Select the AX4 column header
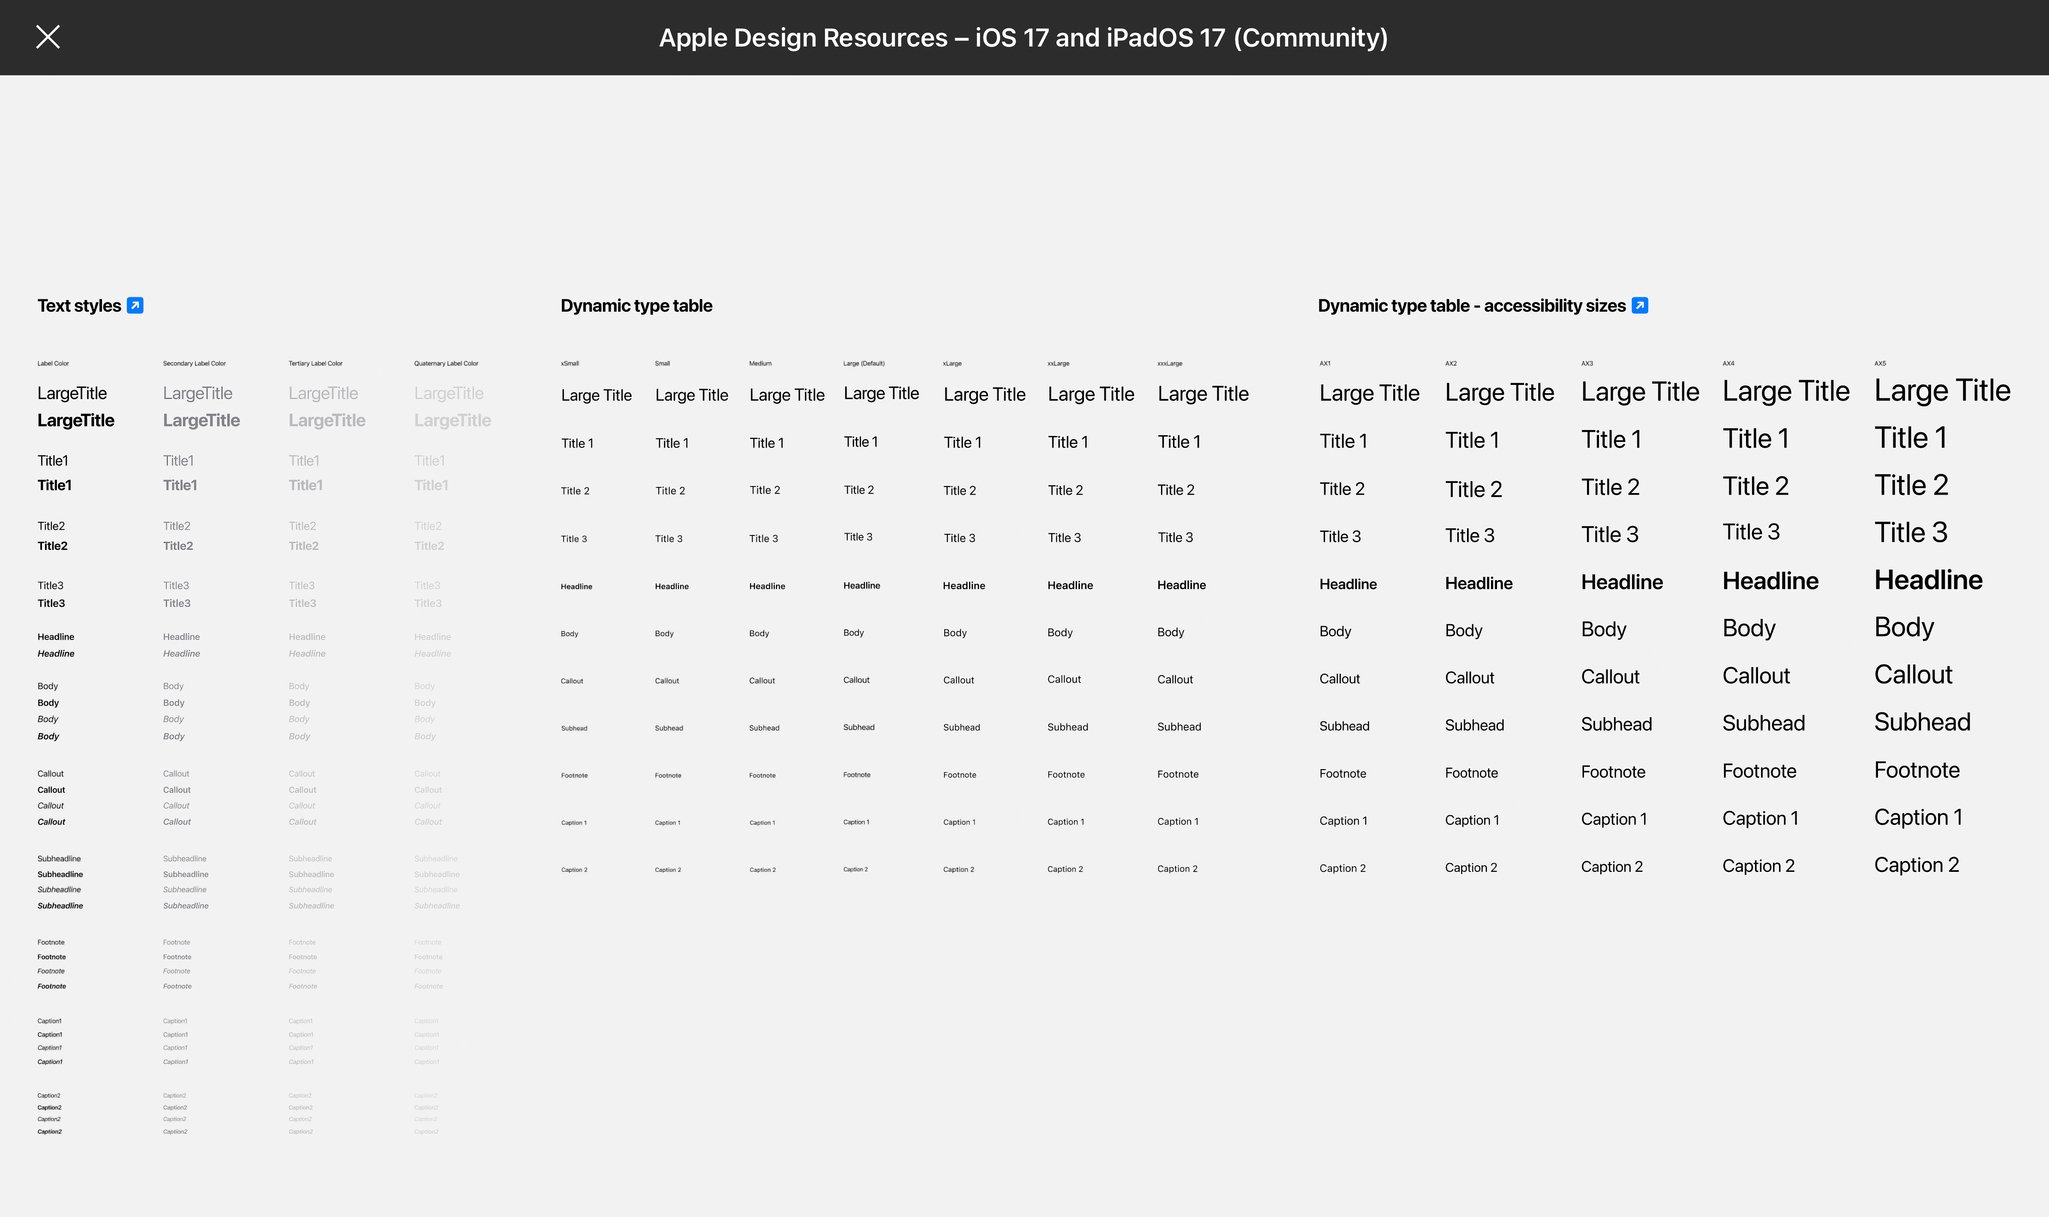Image resolution: width=2049 pixels, height=1217 pixels. (x=1728, y=364)
